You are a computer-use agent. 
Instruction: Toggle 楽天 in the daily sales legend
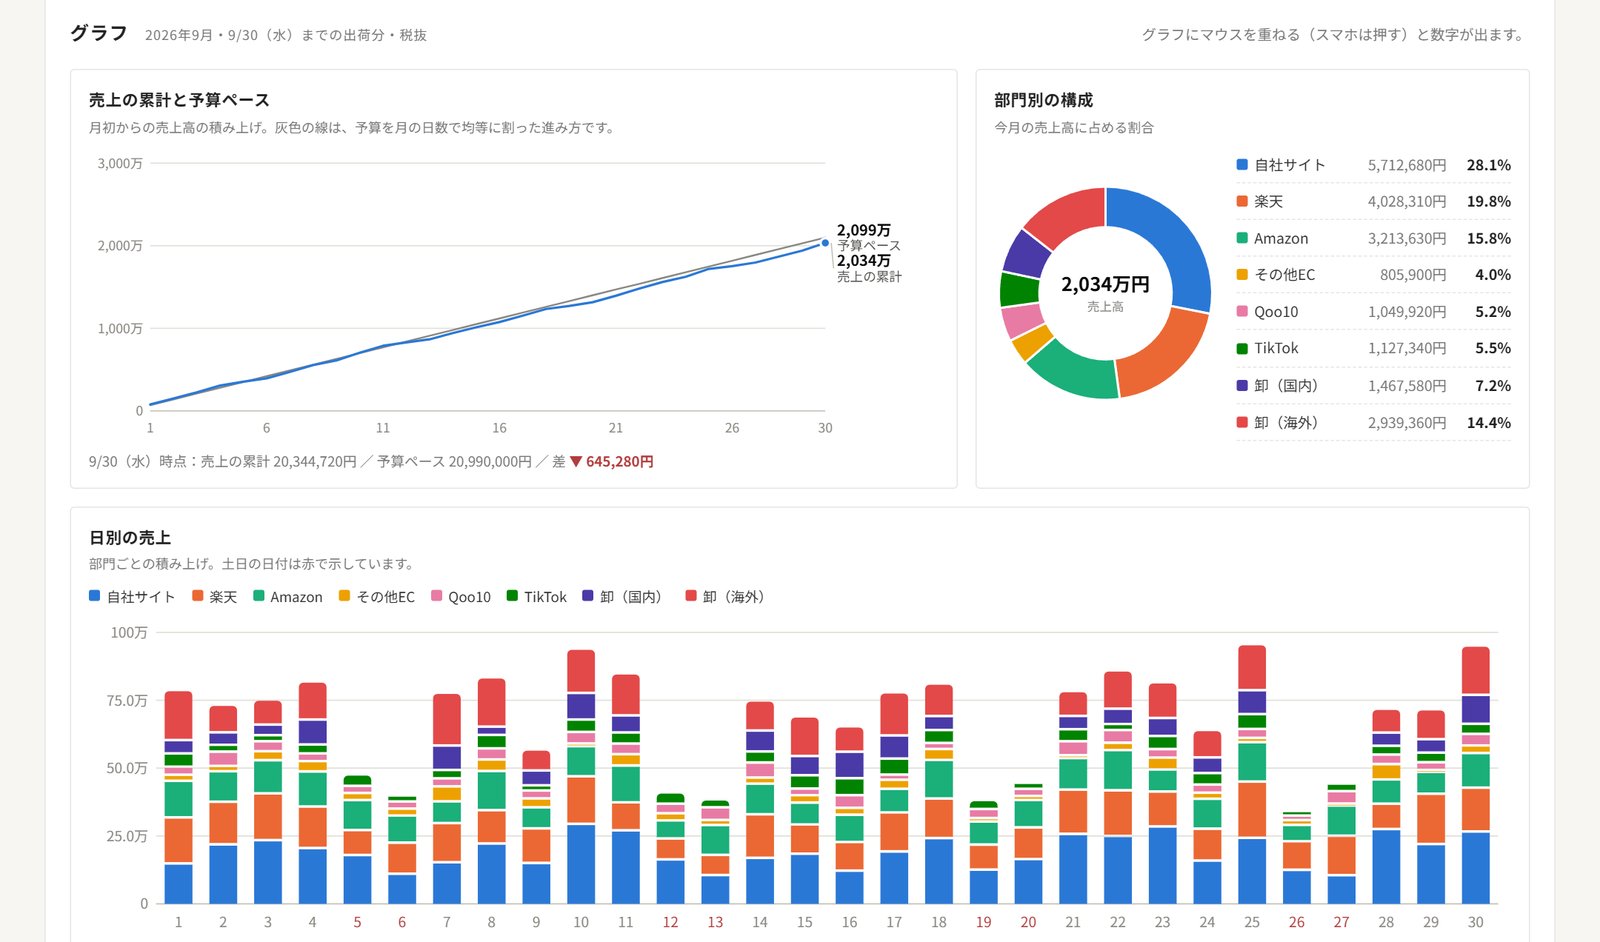point(215,597)
